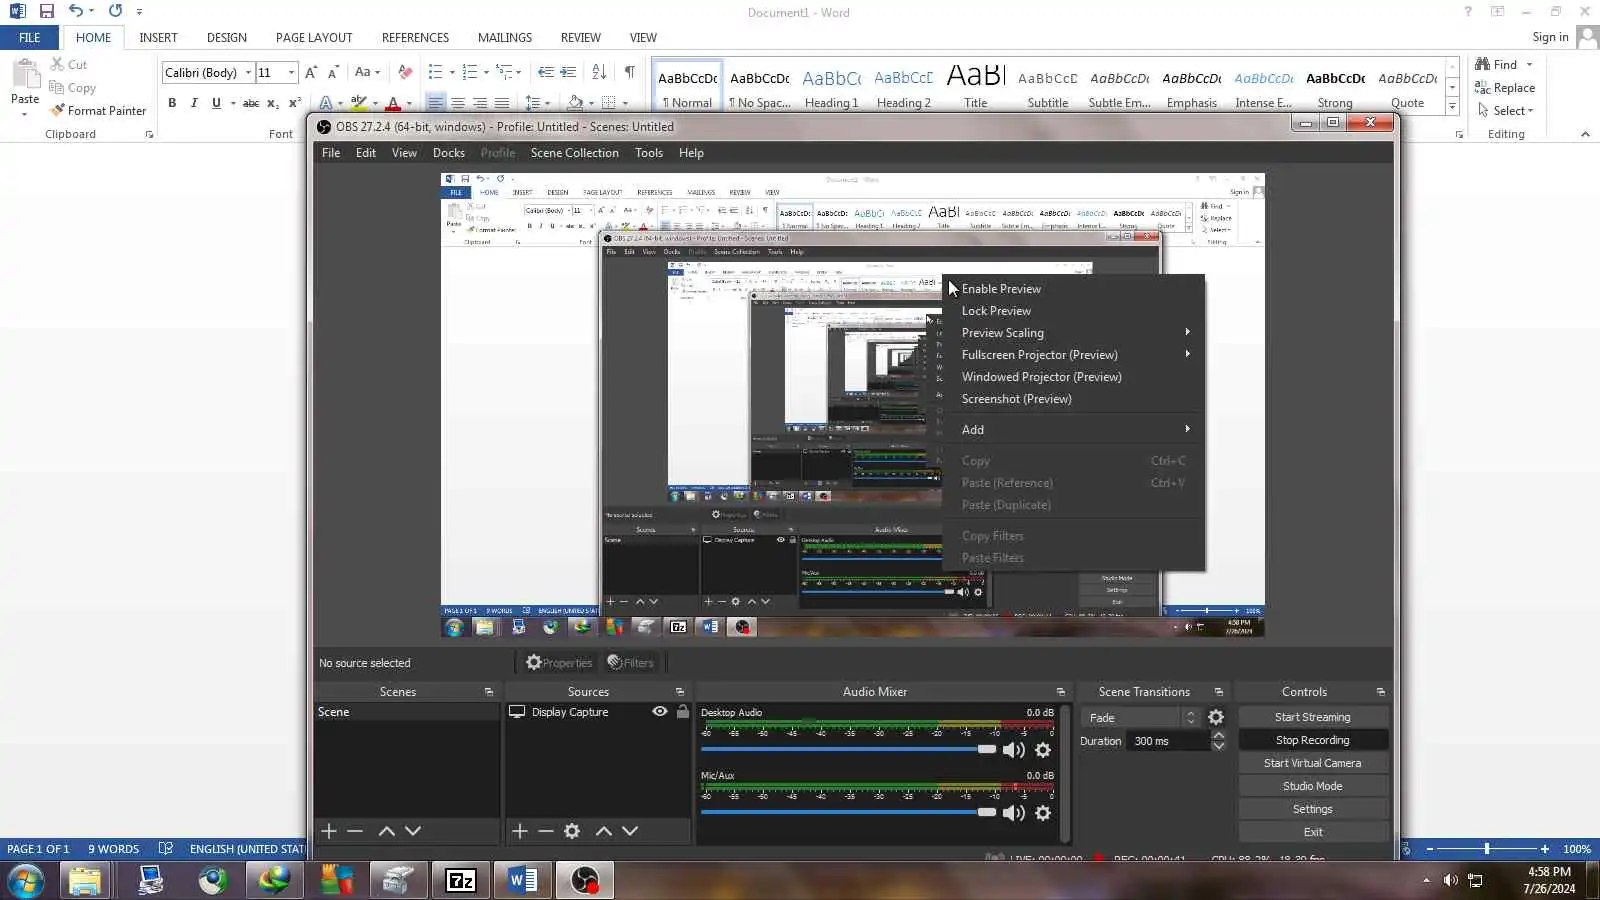
Task: Remove the selected scene in OBS
Action: coord(355,831)
